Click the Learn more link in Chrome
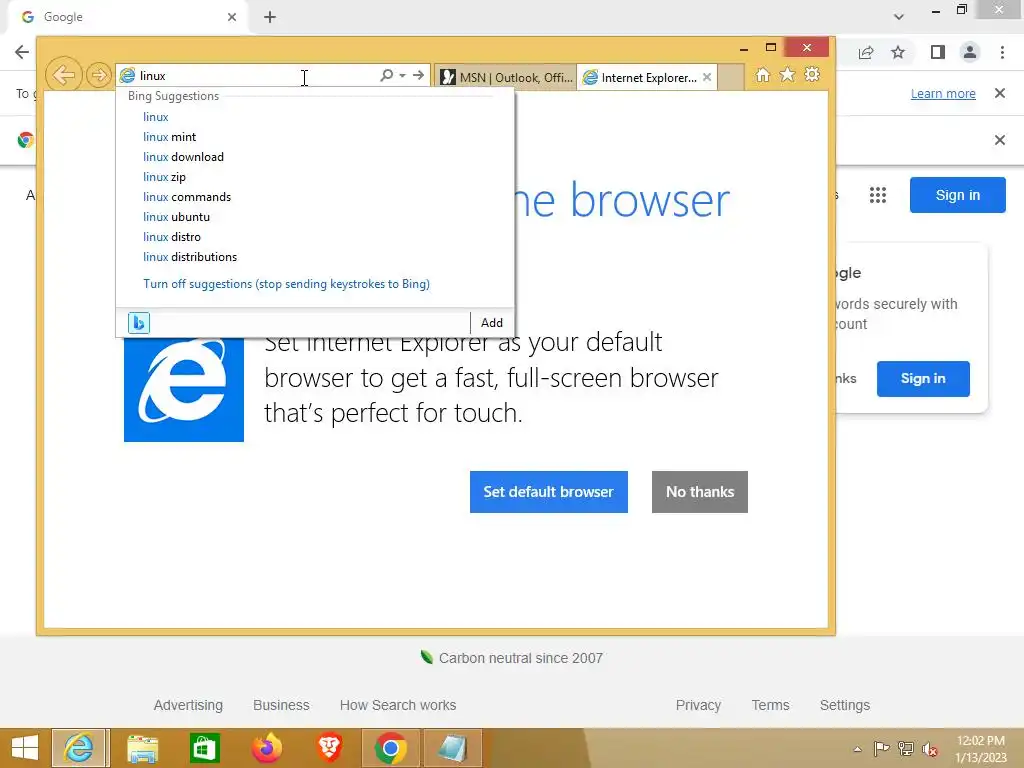Viewport: 1024px width, 768px height. pos(943,93)
